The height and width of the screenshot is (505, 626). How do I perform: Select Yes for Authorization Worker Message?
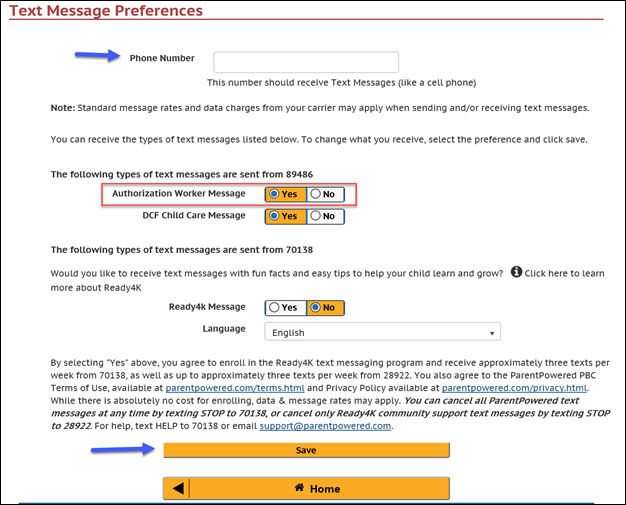(285, 193)
